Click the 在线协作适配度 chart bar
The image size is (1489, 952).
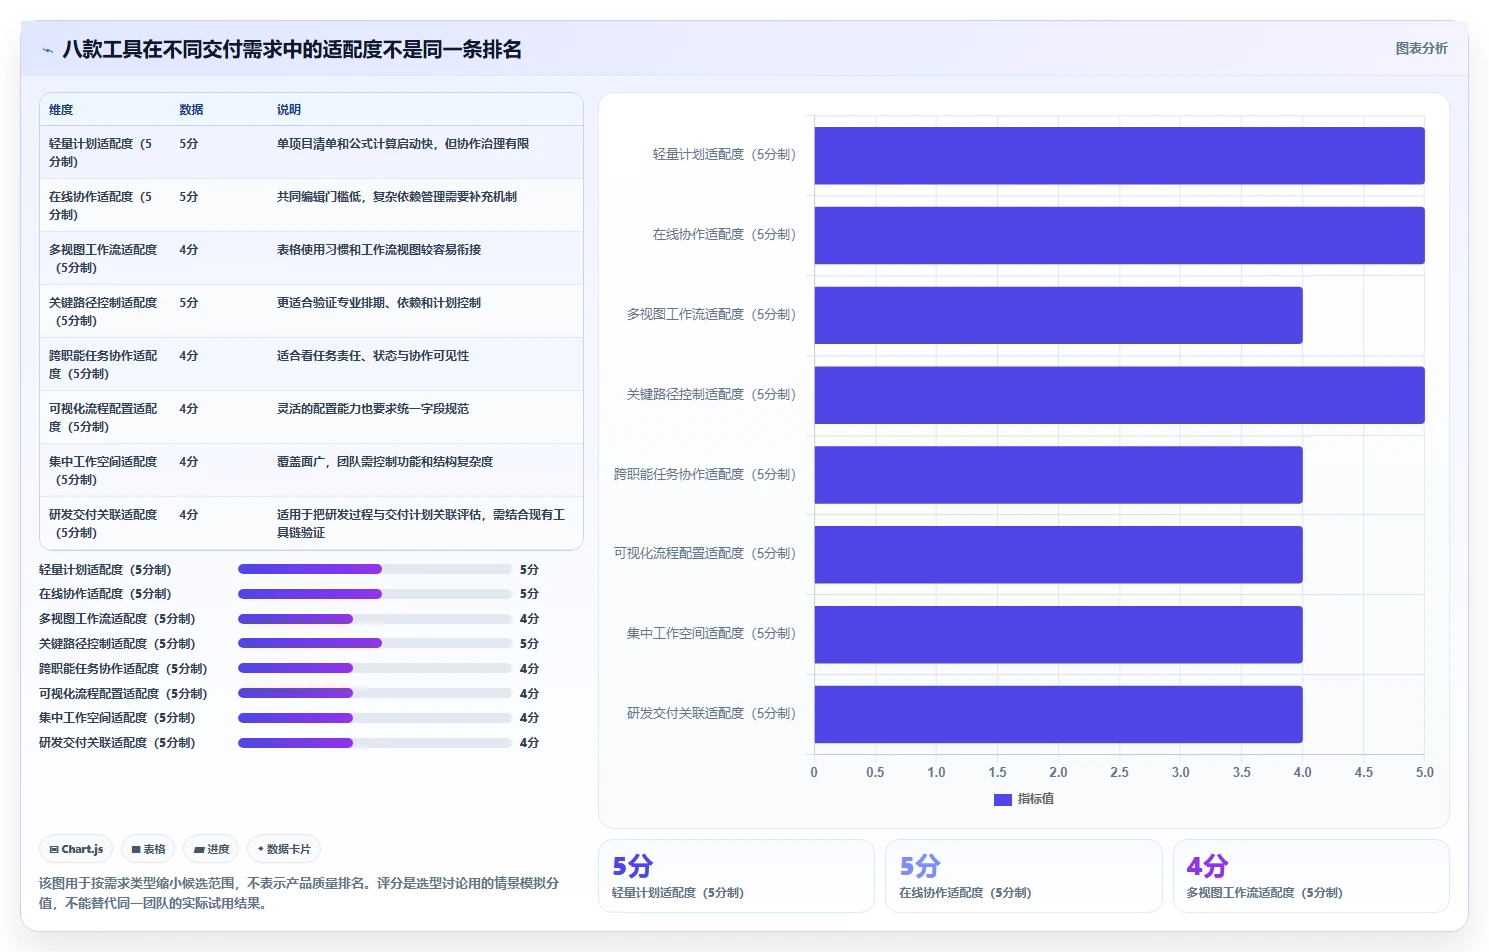[x=1119, y=235]
